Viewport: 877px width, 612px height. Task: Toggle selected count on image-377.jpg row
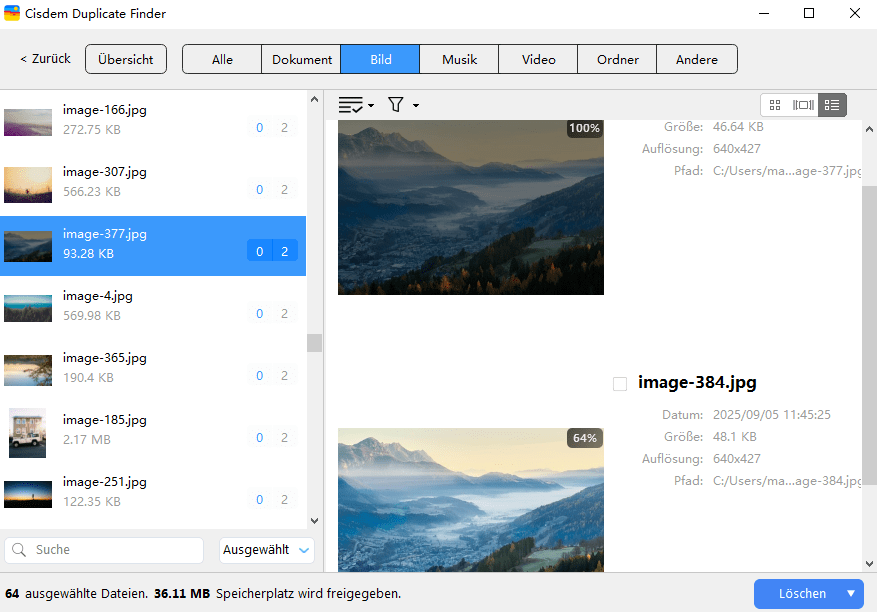pyautogui.click(x=260, y=252)
